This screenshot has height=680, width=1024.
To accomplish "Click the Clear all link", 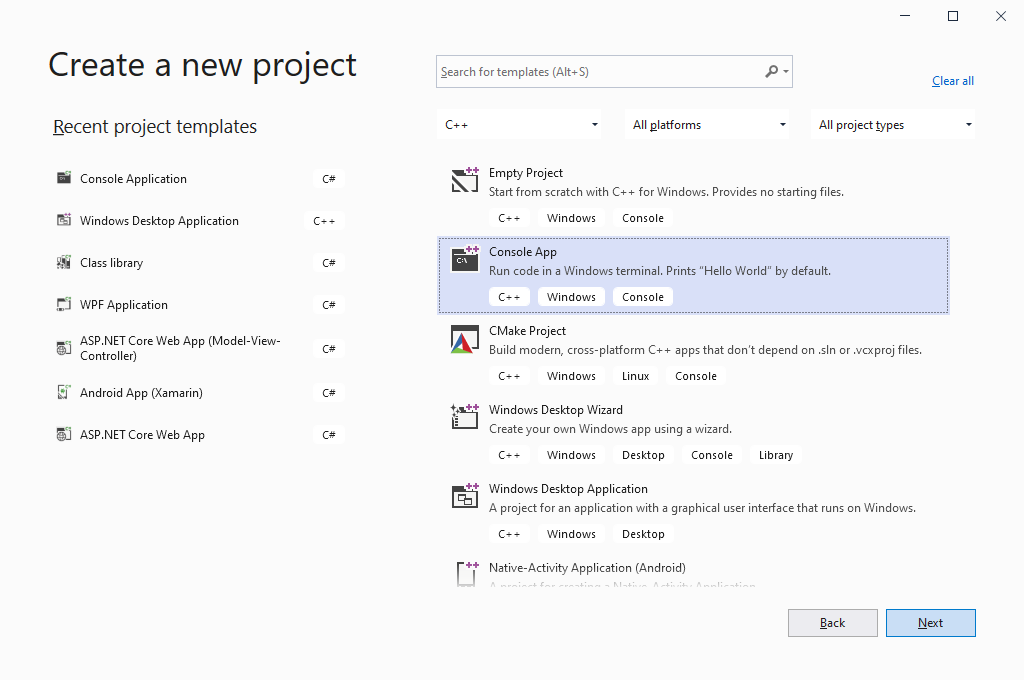I will coord(952,81).
